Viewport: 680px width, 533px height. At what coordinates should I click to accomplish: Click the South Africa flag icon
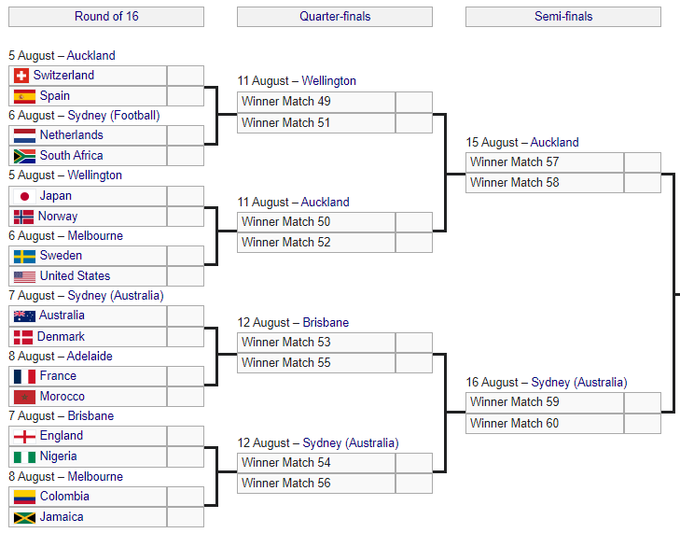[x=24, y=156]
